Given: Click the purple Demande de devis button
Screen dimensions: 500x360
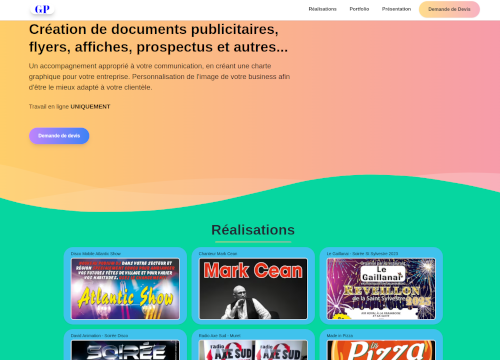Looking at the screenshot, I should pyautogui.click(x=59, y=136).
